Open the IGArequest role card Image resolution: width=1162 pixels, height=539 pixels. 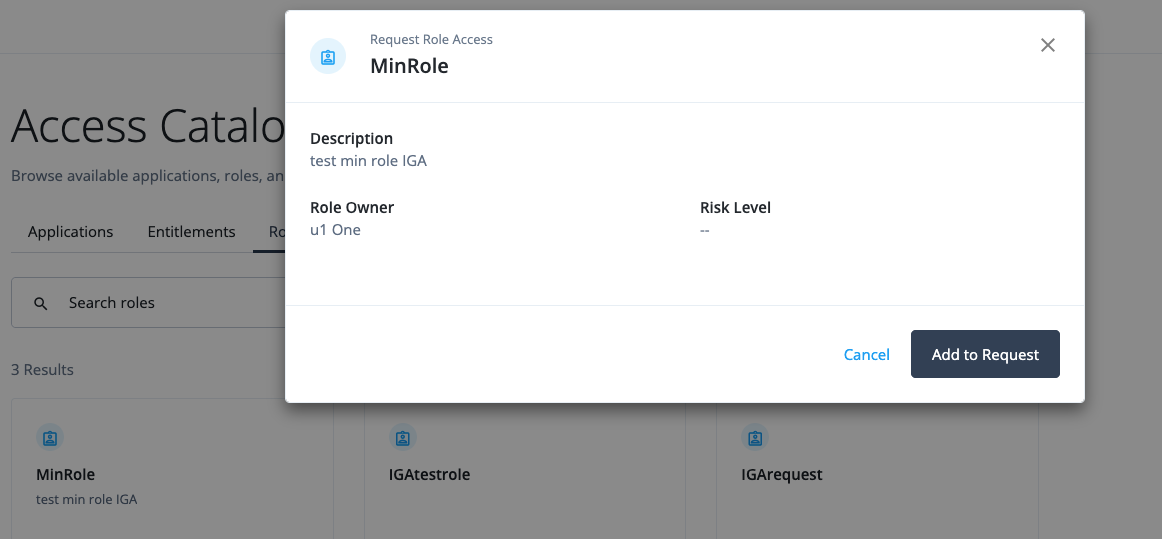[x=782, y=474]
